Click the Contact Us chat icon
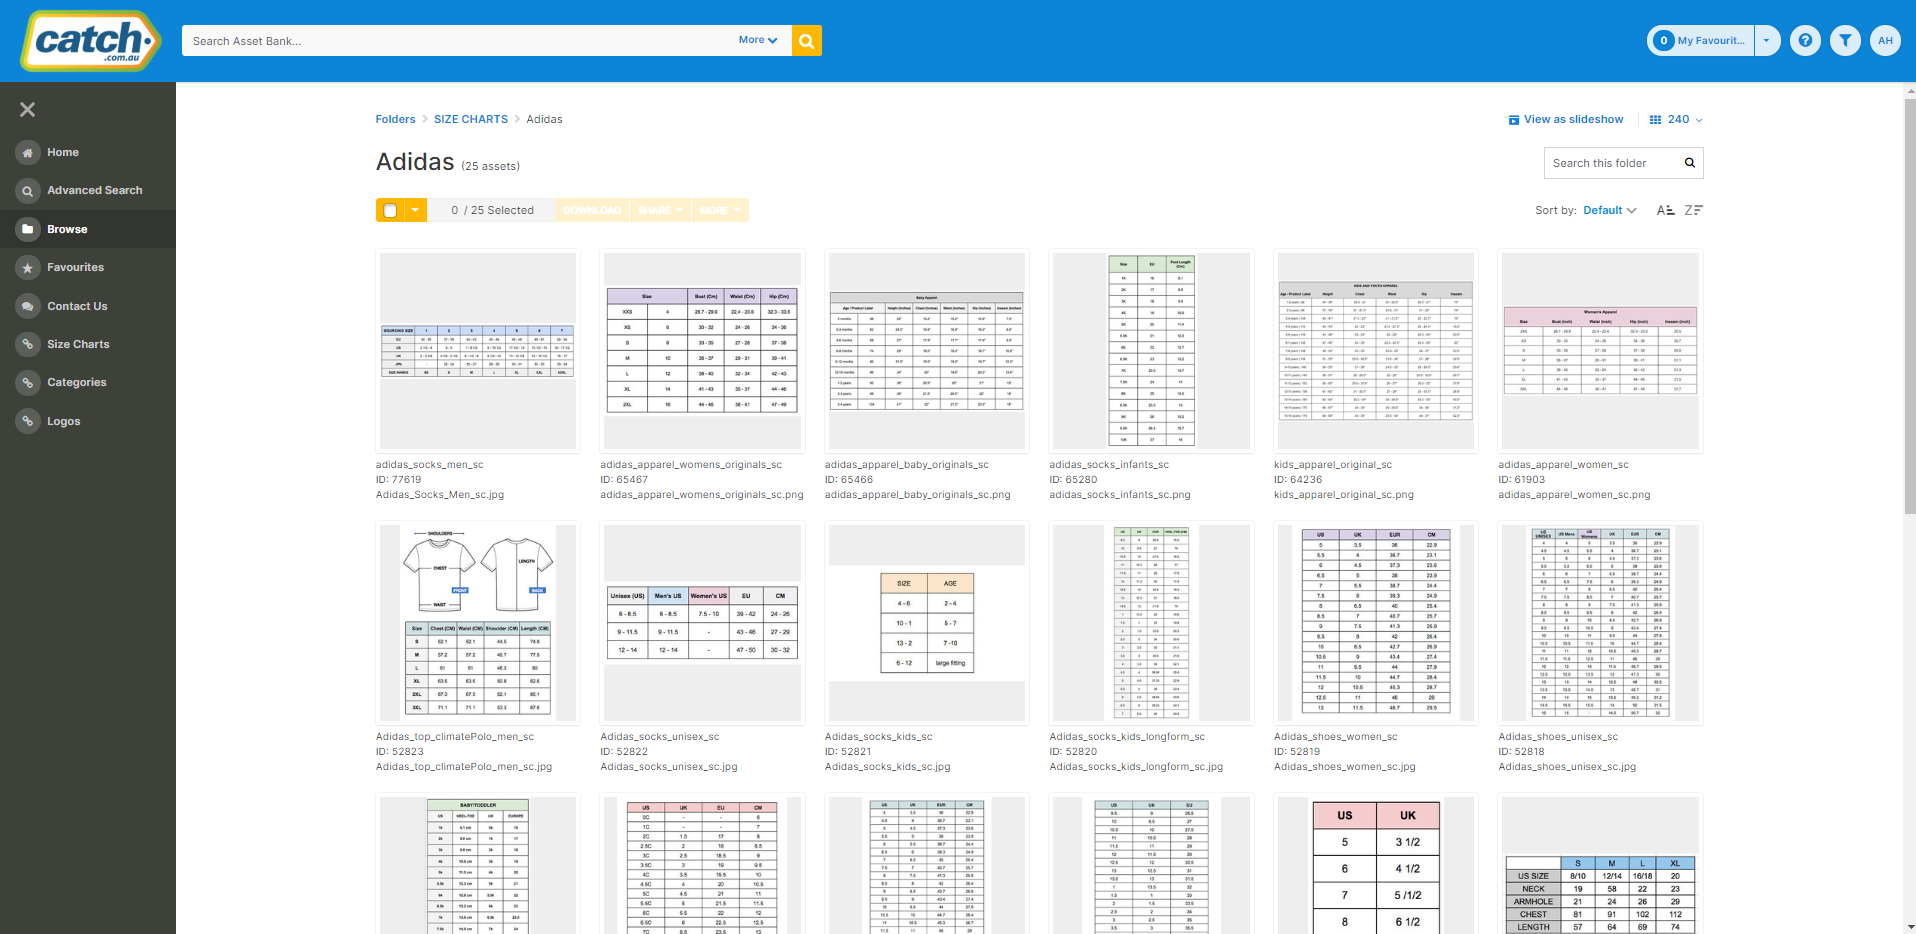 [x=28, y=306]
